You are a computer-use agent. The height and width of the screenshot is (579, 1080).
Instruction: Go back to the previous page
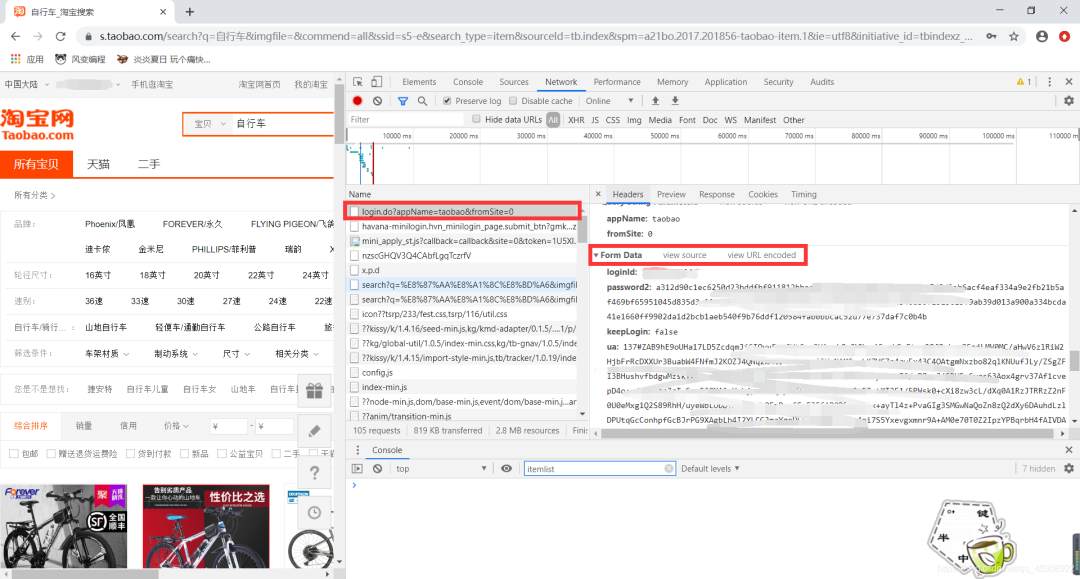click(16, 36)
